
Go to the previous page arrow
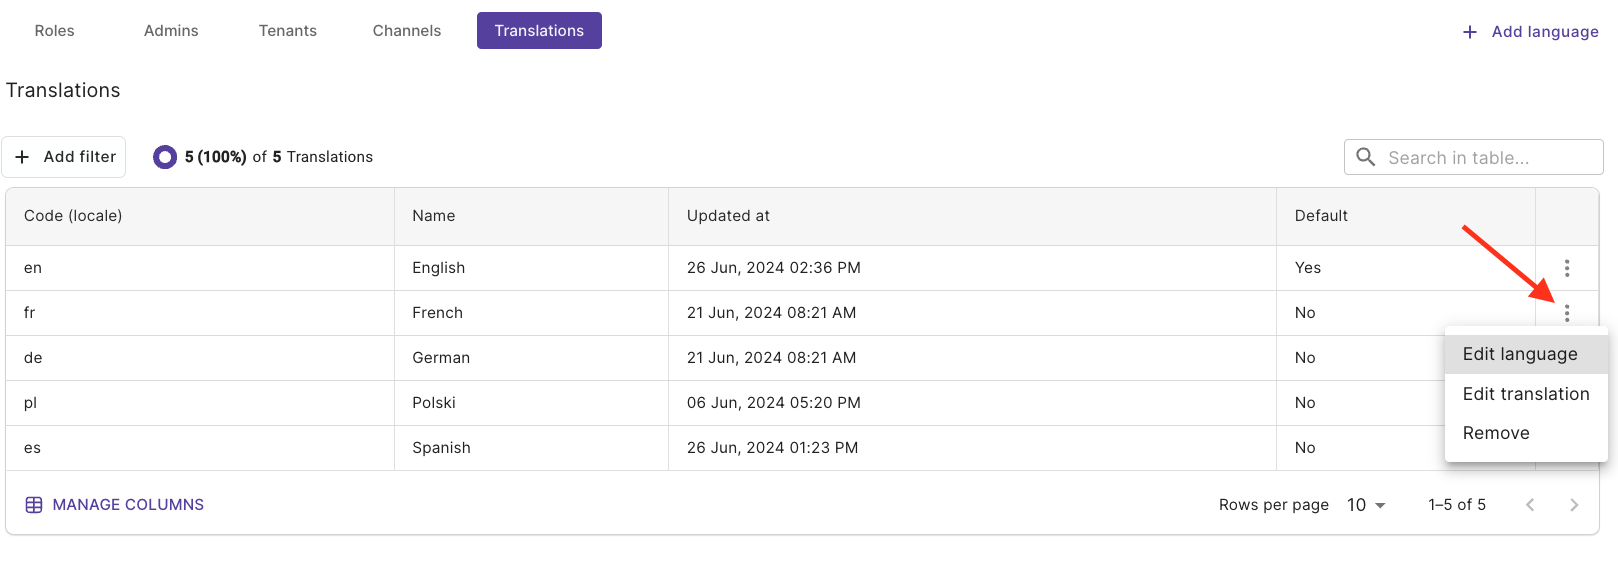click(x=1530, y=505)
